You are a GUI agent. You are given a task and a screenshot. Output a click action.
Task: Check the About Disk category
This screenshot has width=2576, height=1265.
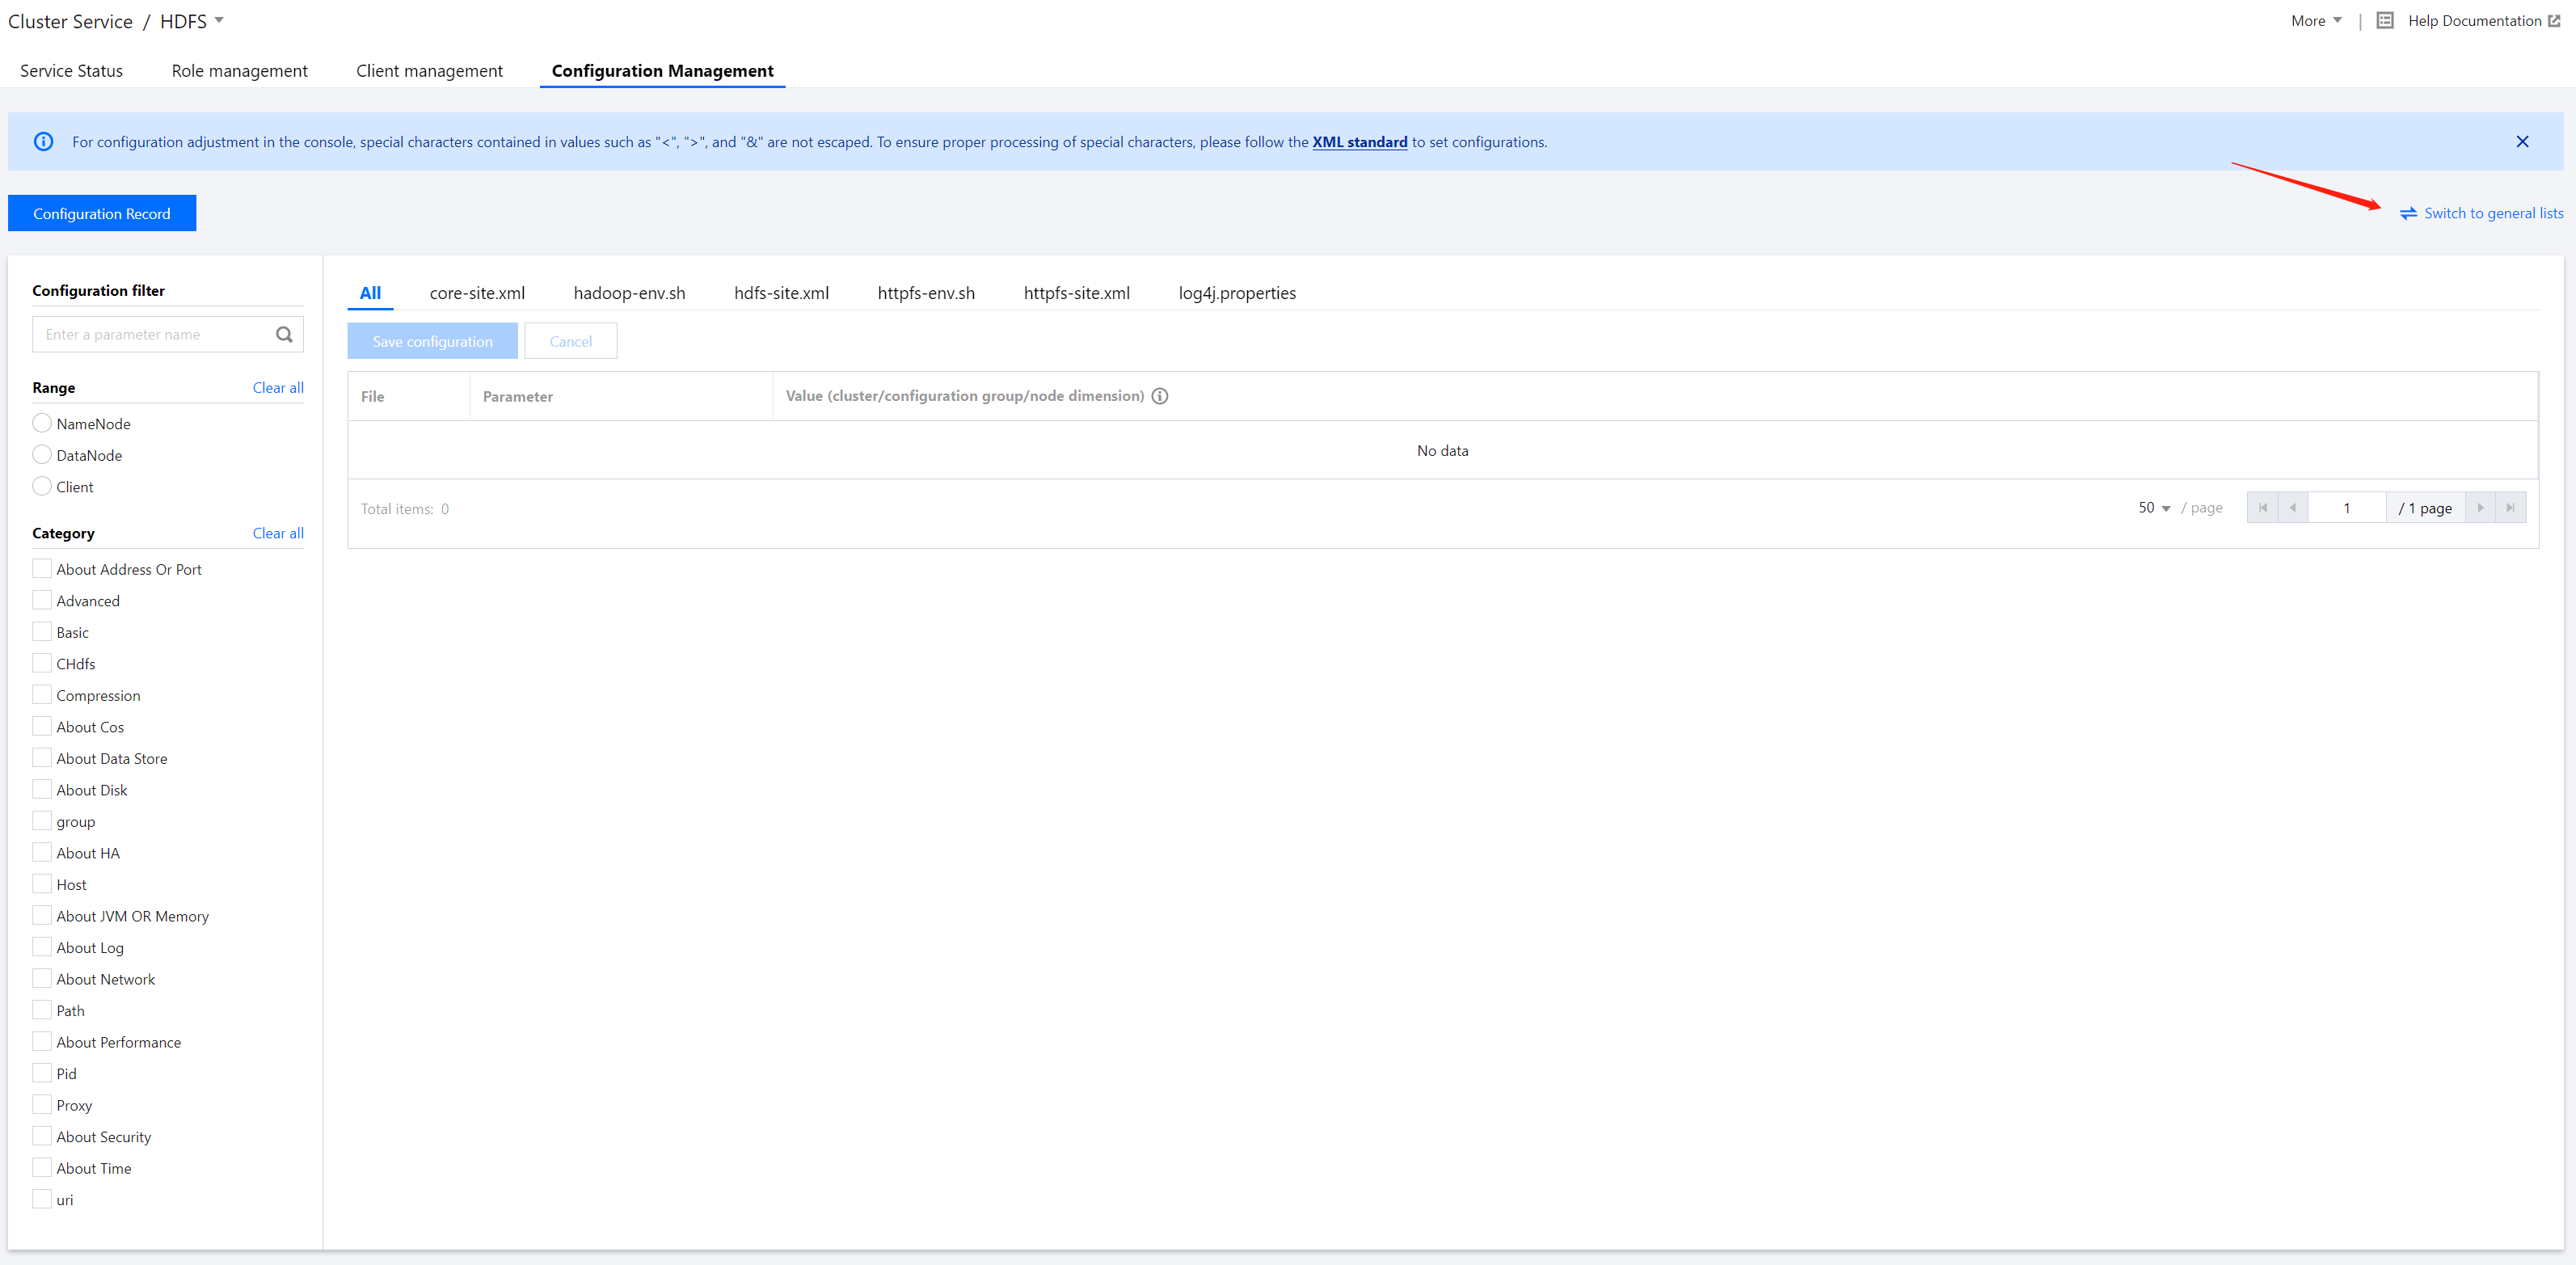tap(42, 790)
